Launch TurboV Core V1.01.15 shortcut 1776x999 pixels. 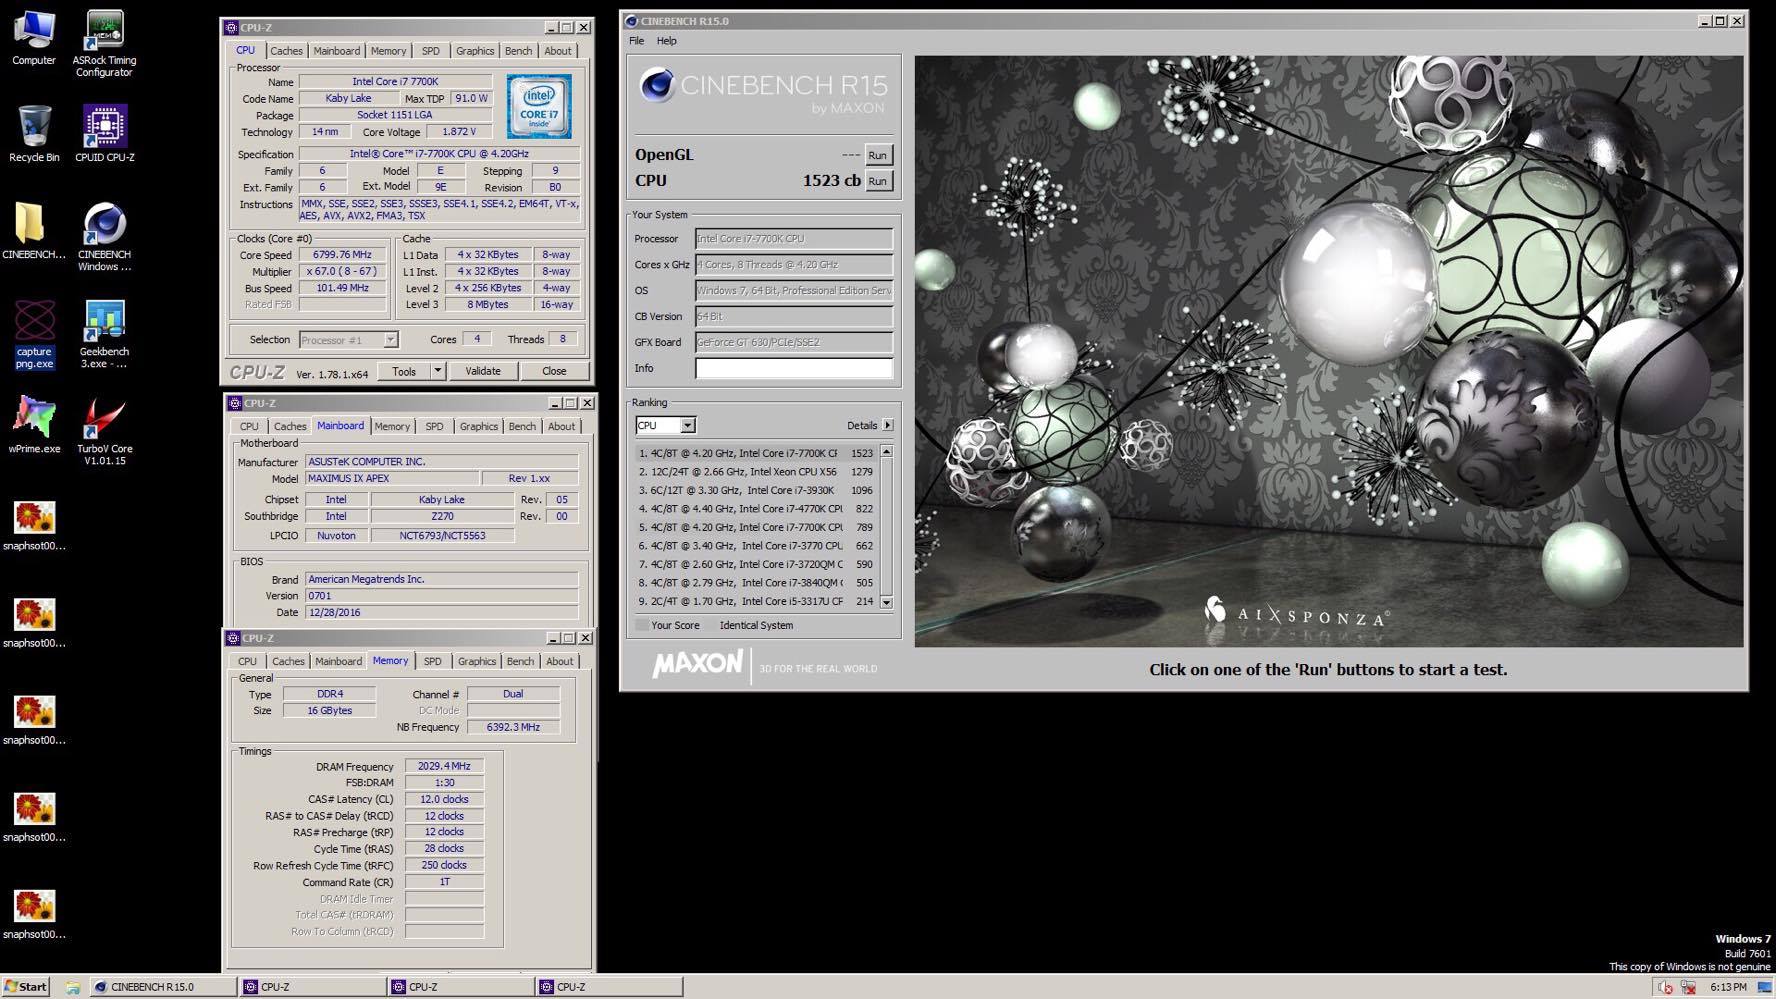click(104, 431)
